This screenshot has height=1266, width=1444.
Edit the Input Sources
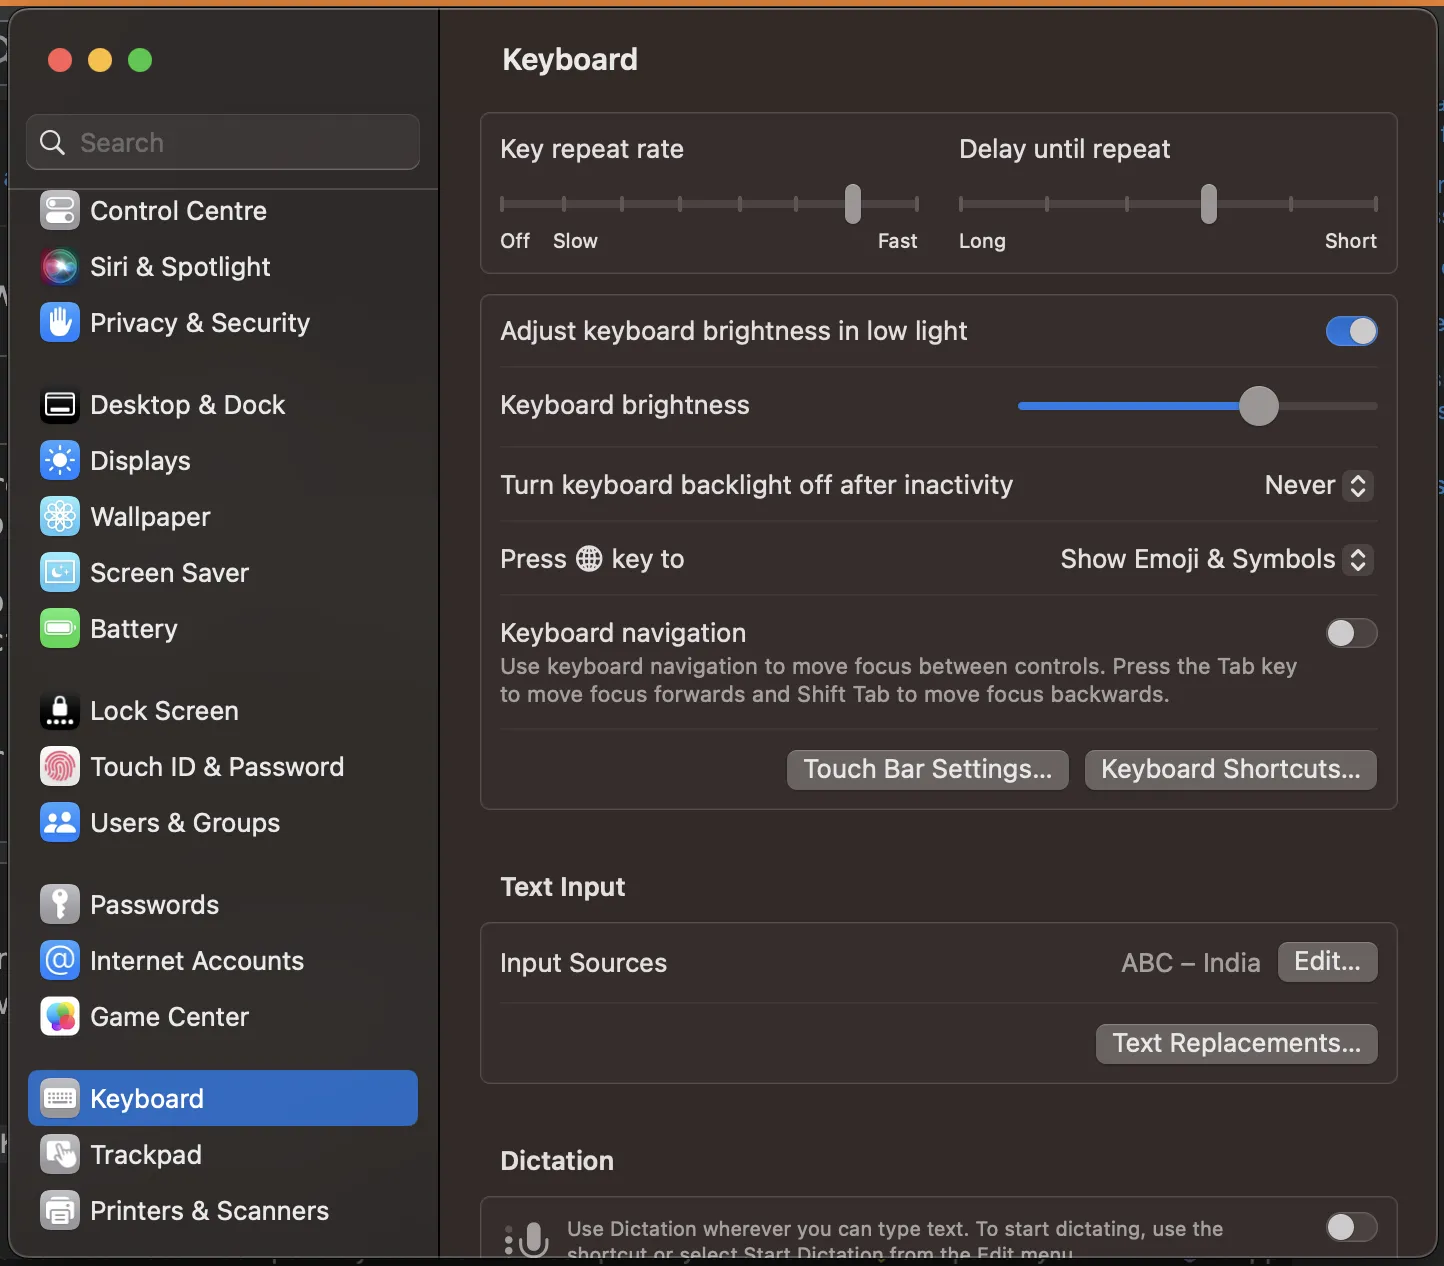1327,962
